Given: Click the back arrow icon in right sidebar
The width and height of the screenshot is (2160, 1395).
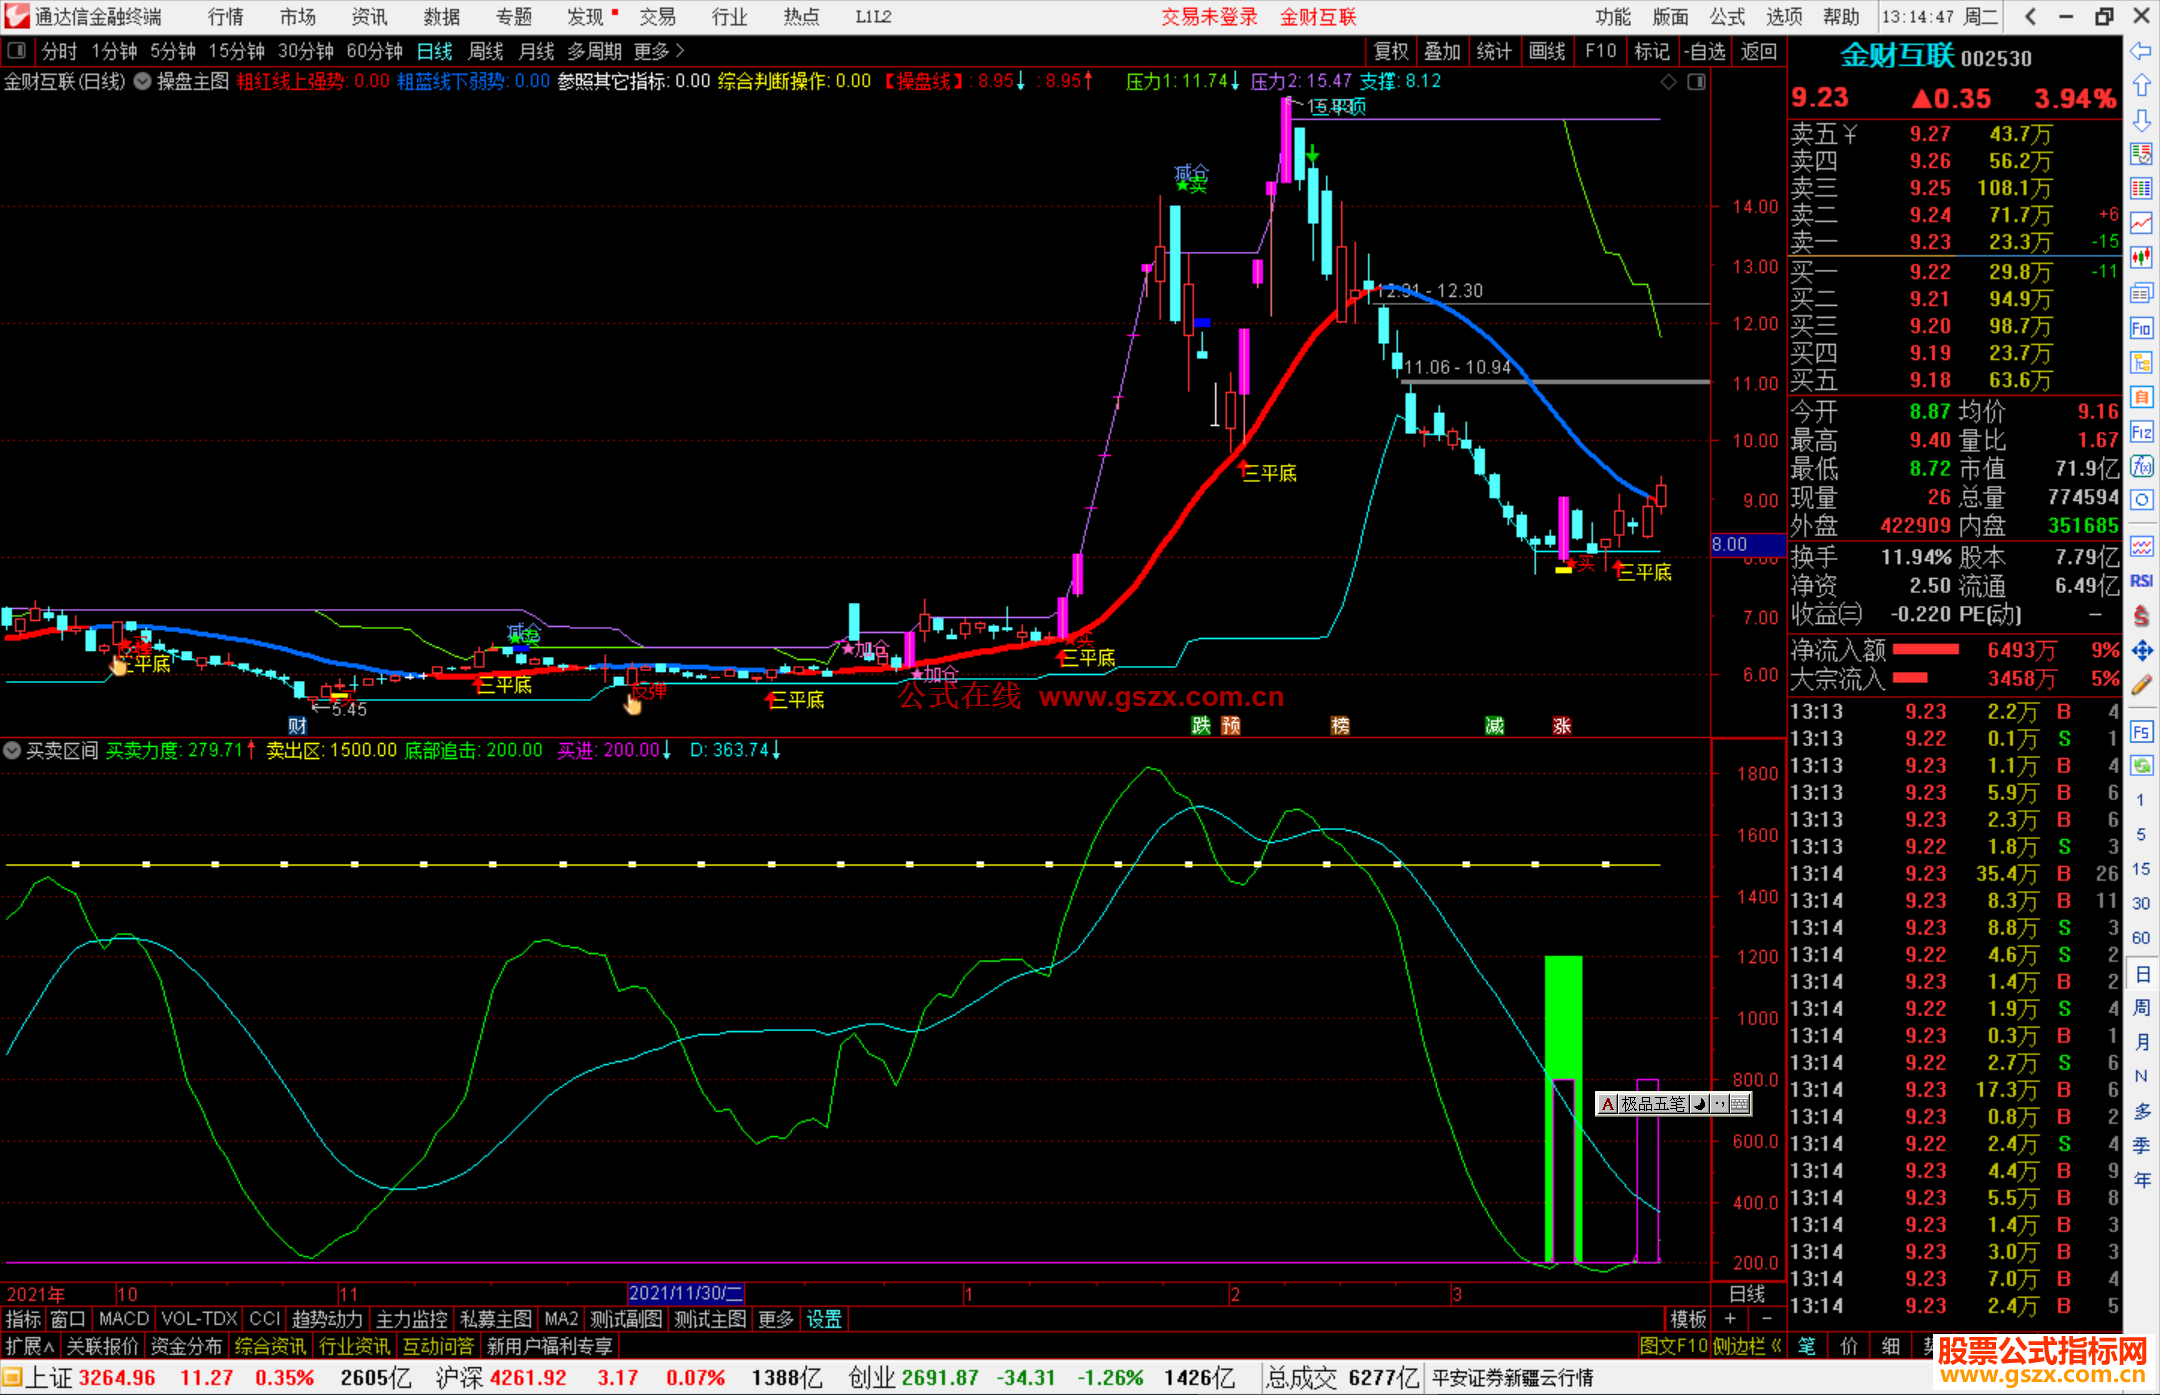Looking at the screenshot, I should click(2141, 50).
